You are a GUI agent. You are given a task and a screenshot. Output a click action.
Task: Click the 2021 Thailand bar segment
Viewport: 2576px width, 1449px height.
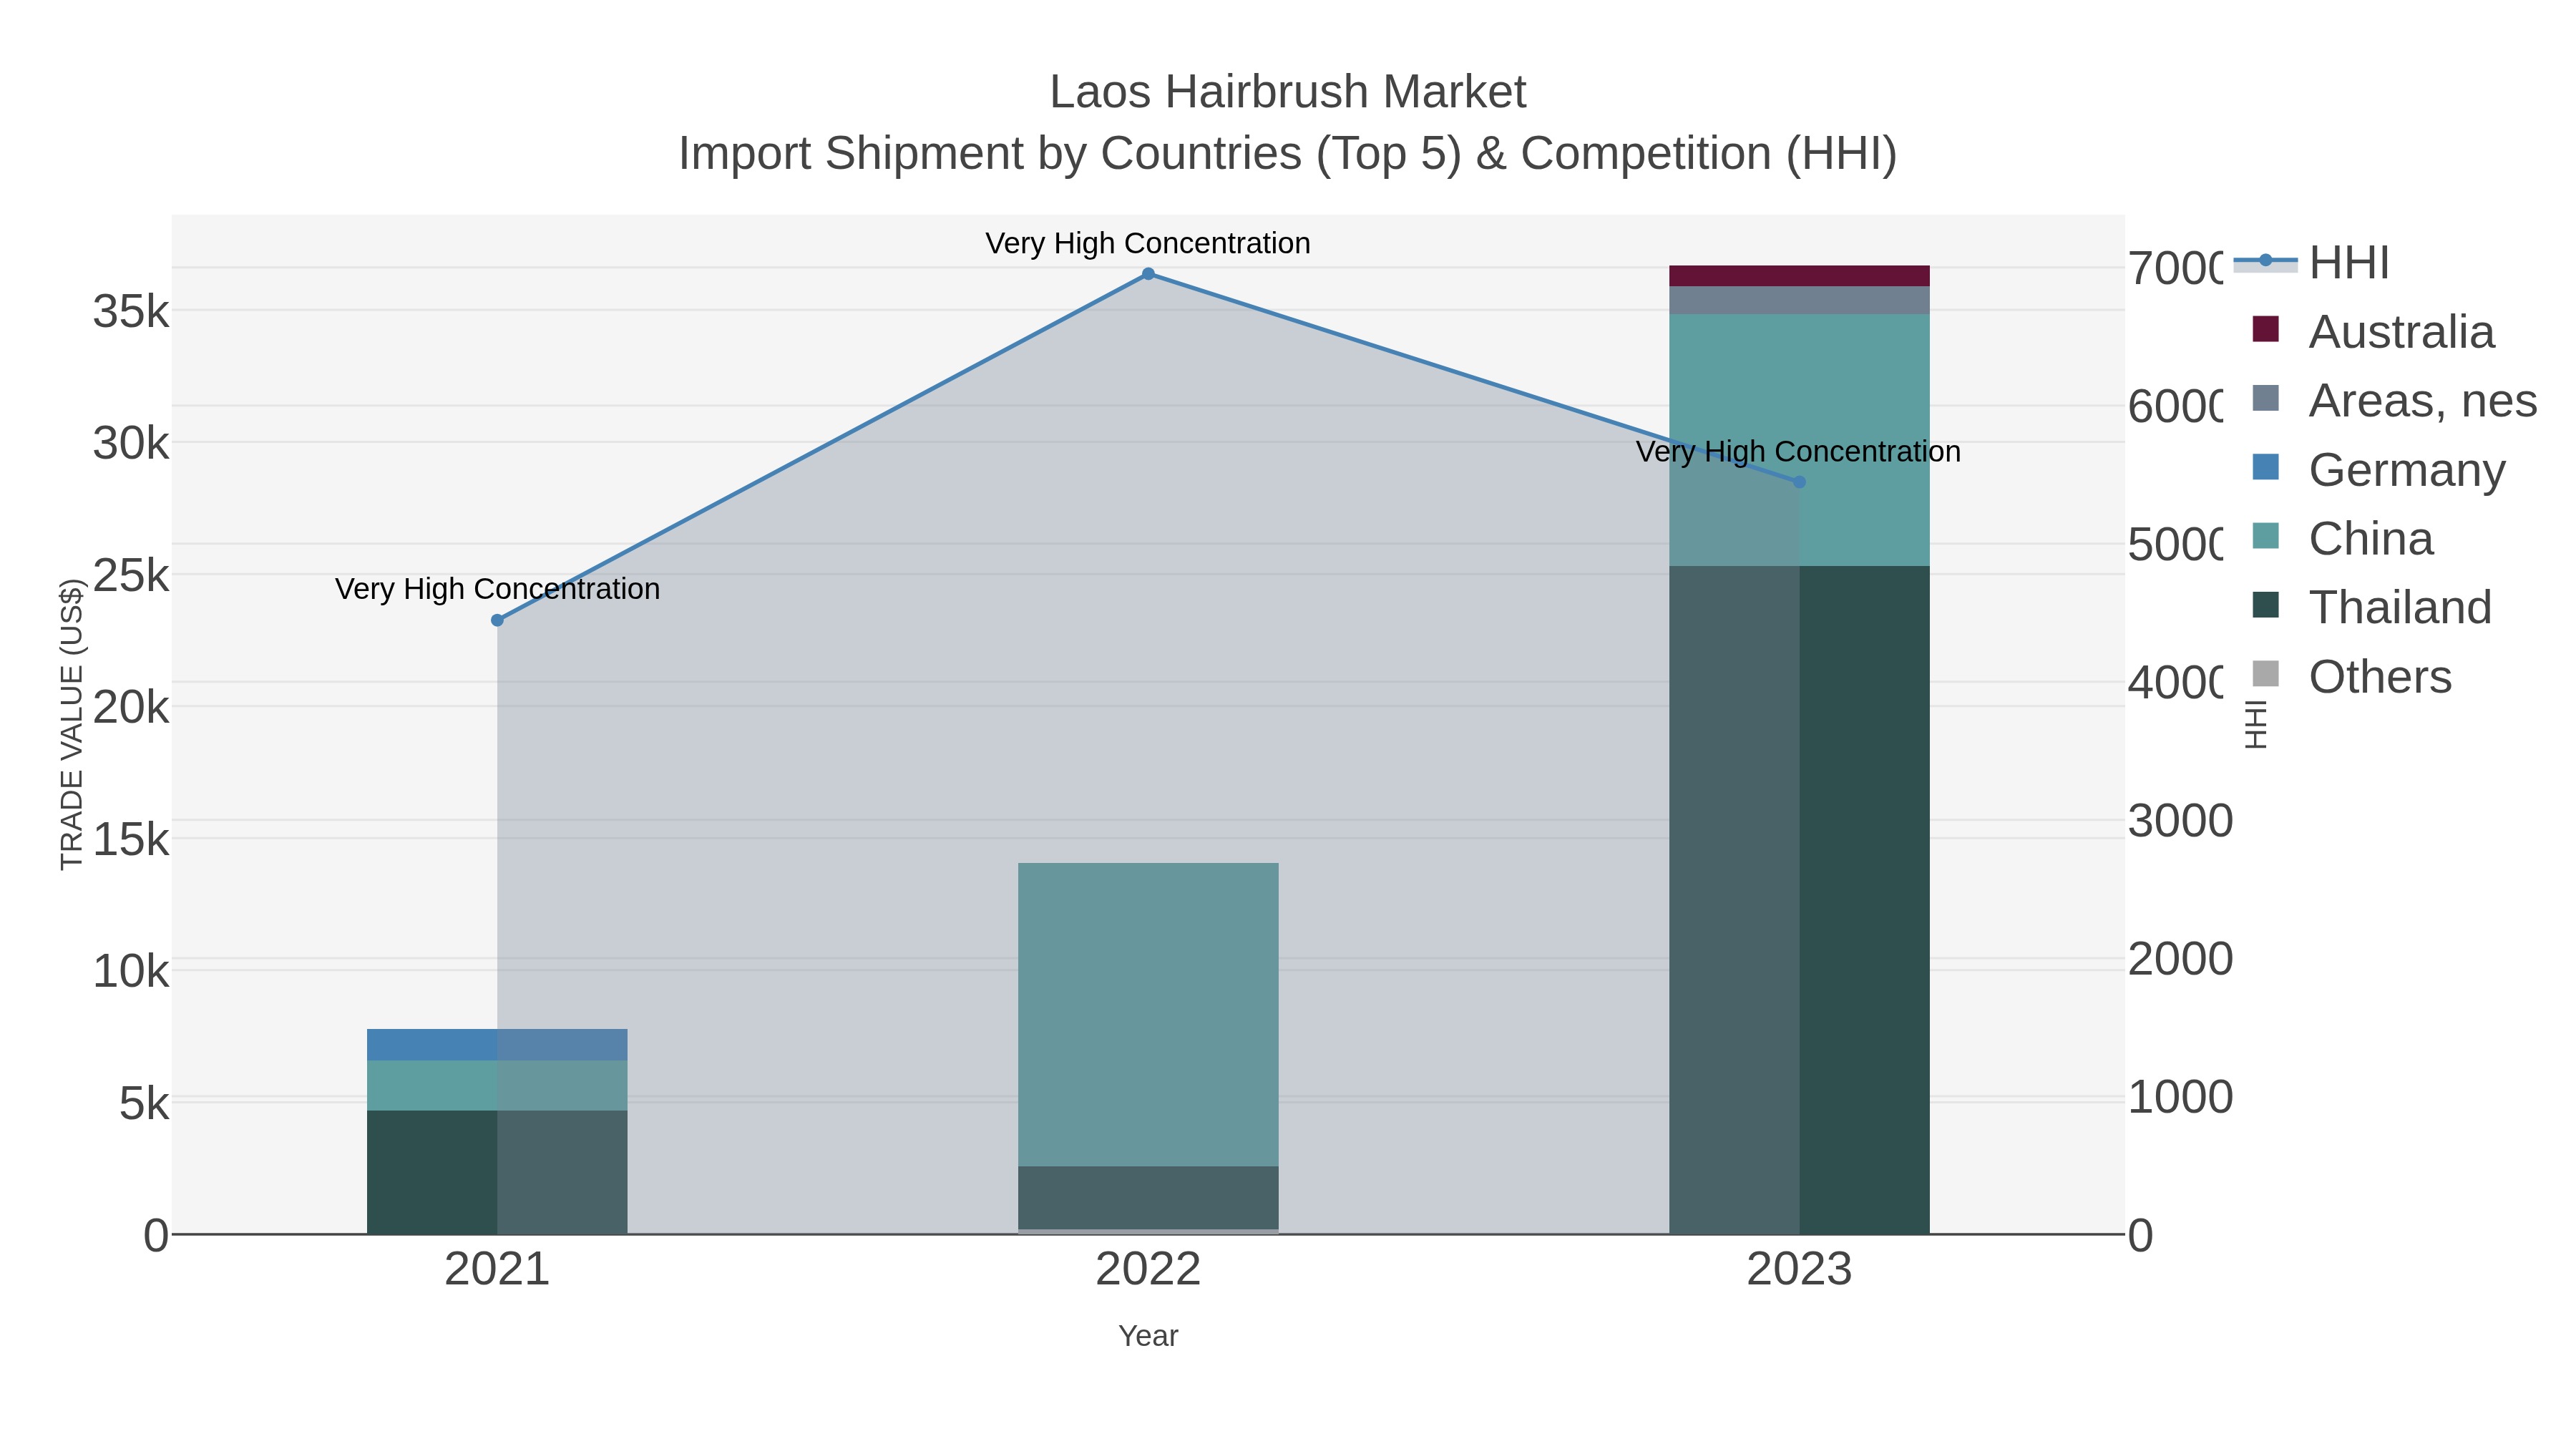pyautogui.click(x=497, y=1172)
